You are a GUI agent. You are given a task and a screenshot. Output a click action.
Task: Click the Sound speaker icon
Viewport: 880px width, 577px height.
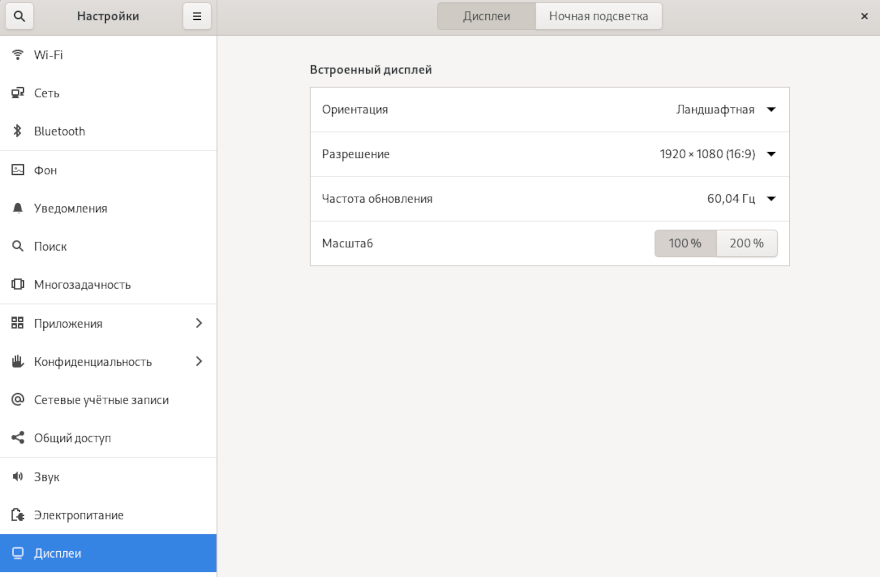click(17, 477)
